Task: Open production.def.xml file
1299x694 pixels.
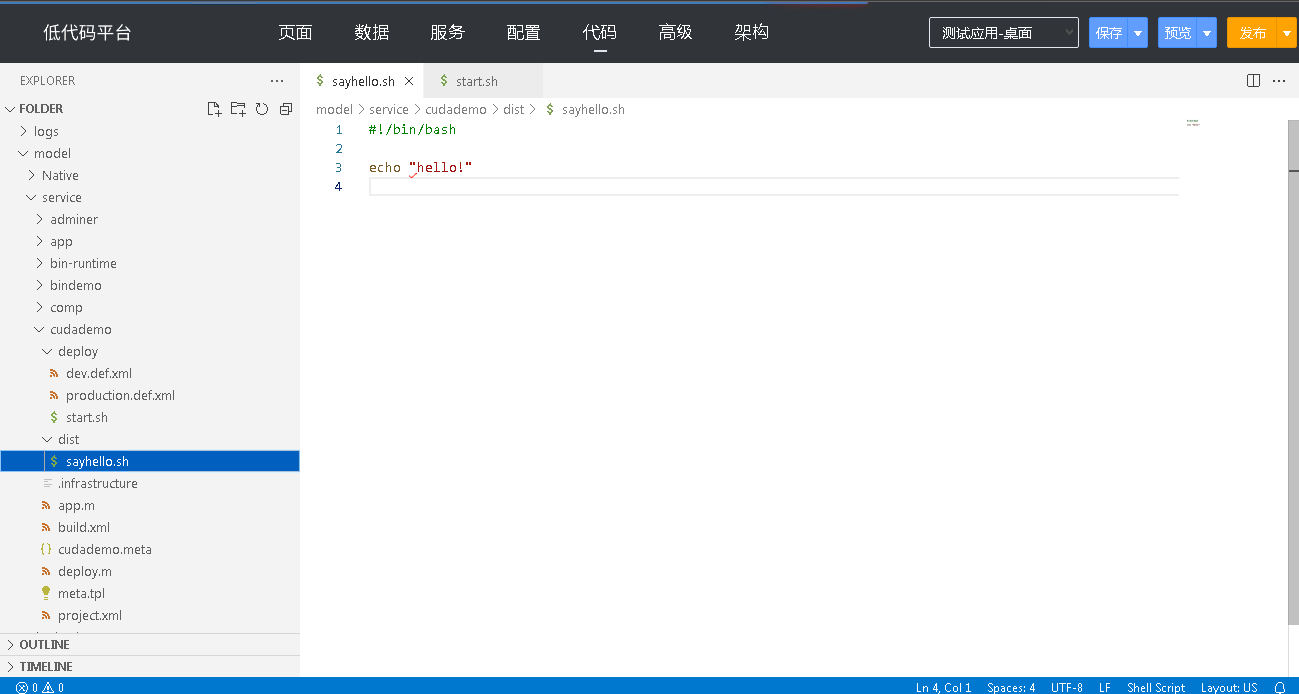Action: click(120, 395)
